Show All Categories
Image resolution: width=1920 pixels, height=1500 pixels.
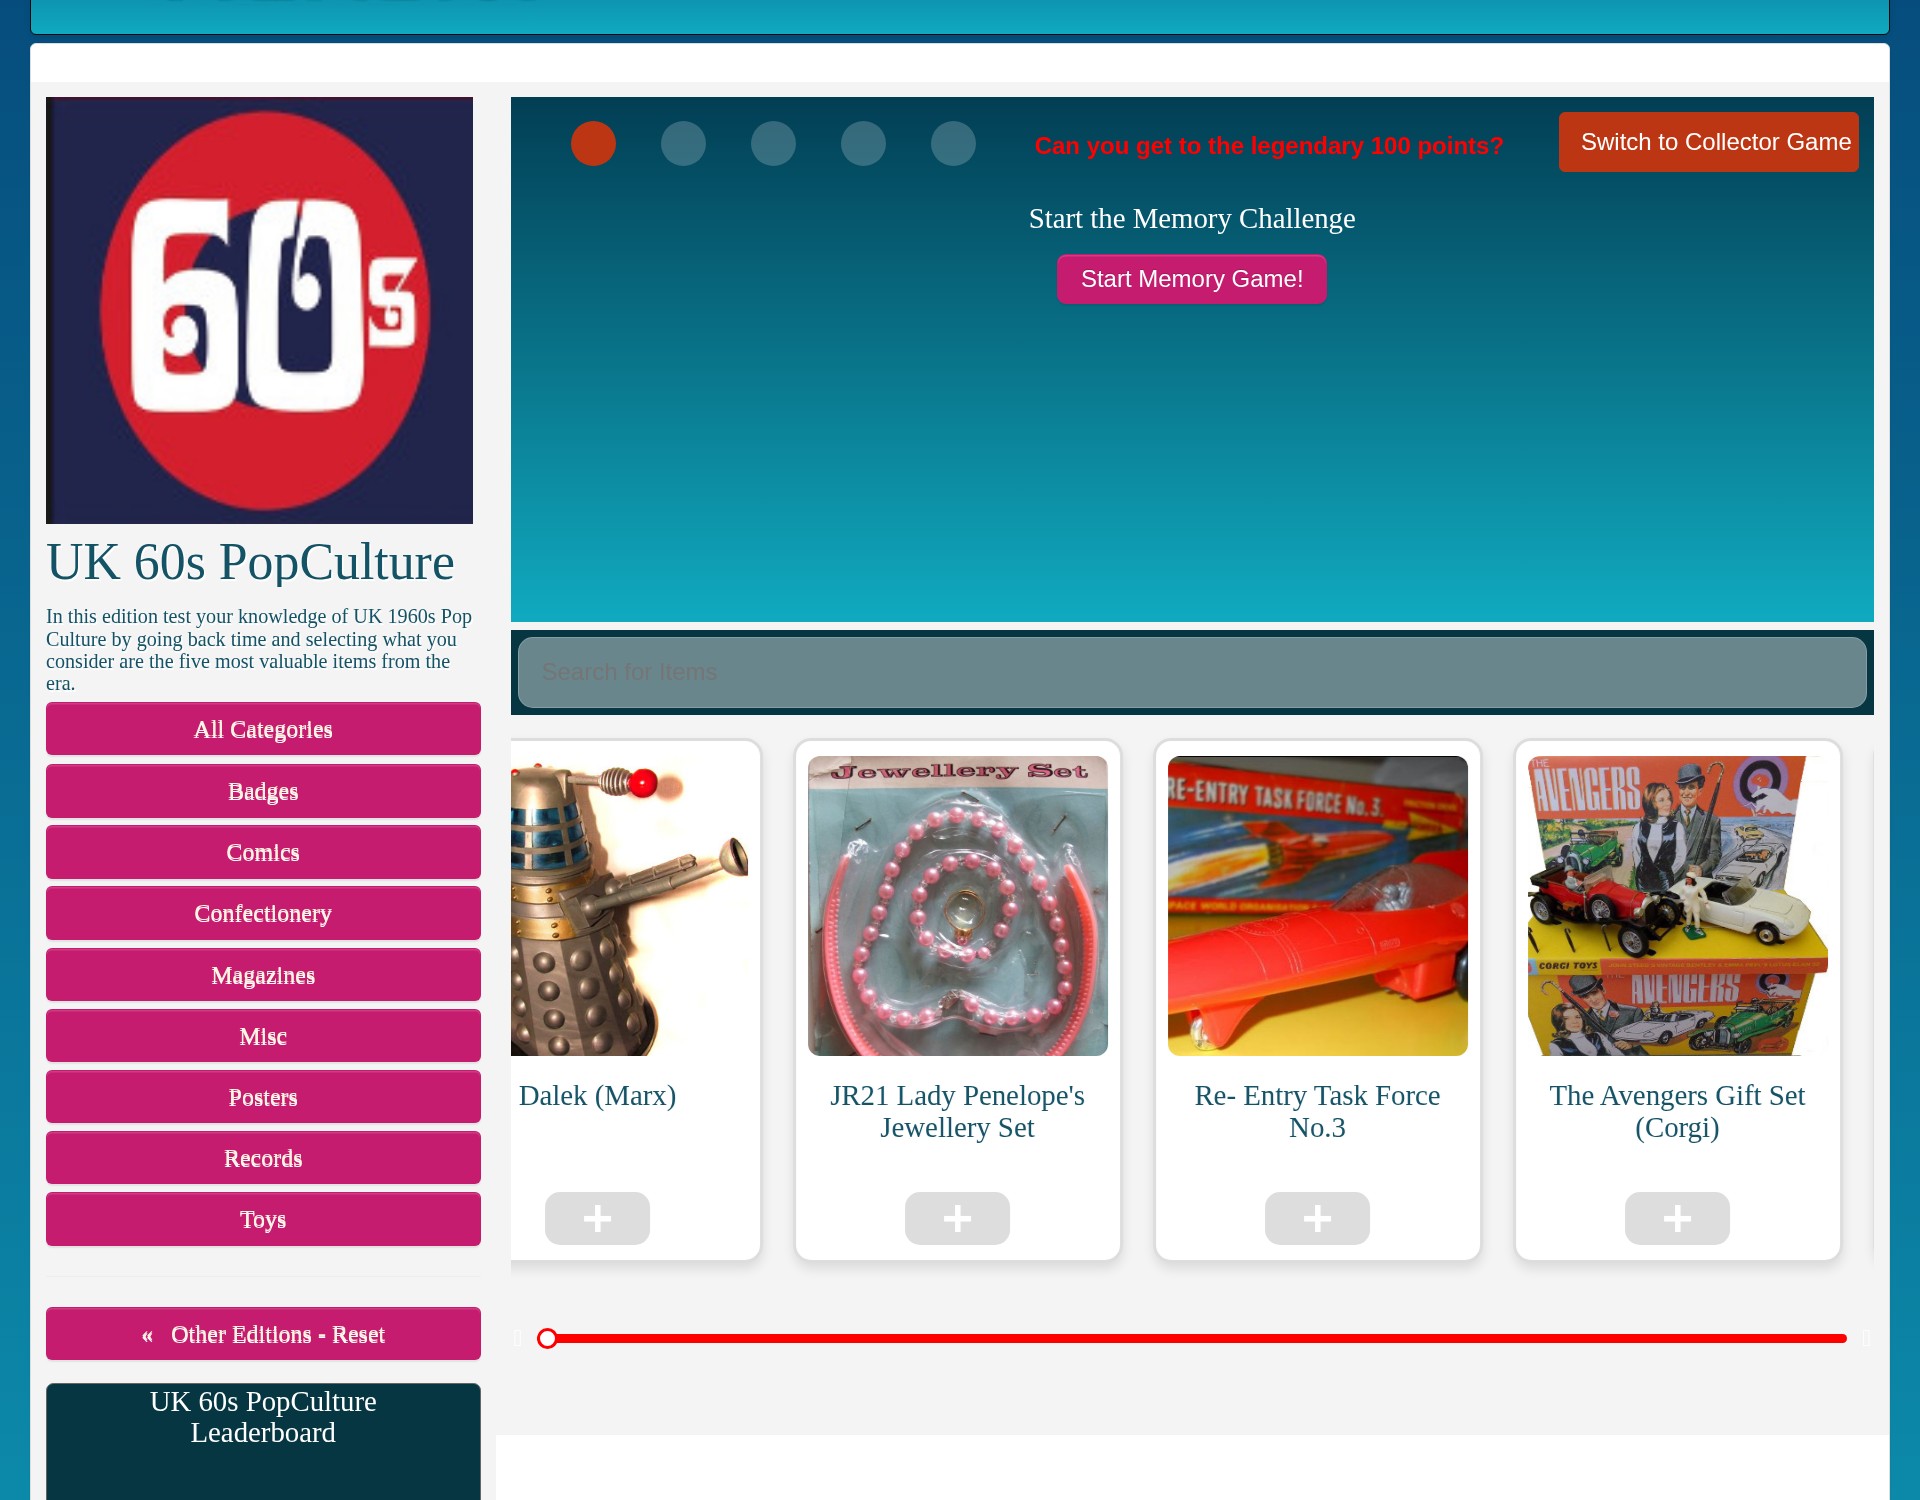pyautogui.click(x=263, y=729)
